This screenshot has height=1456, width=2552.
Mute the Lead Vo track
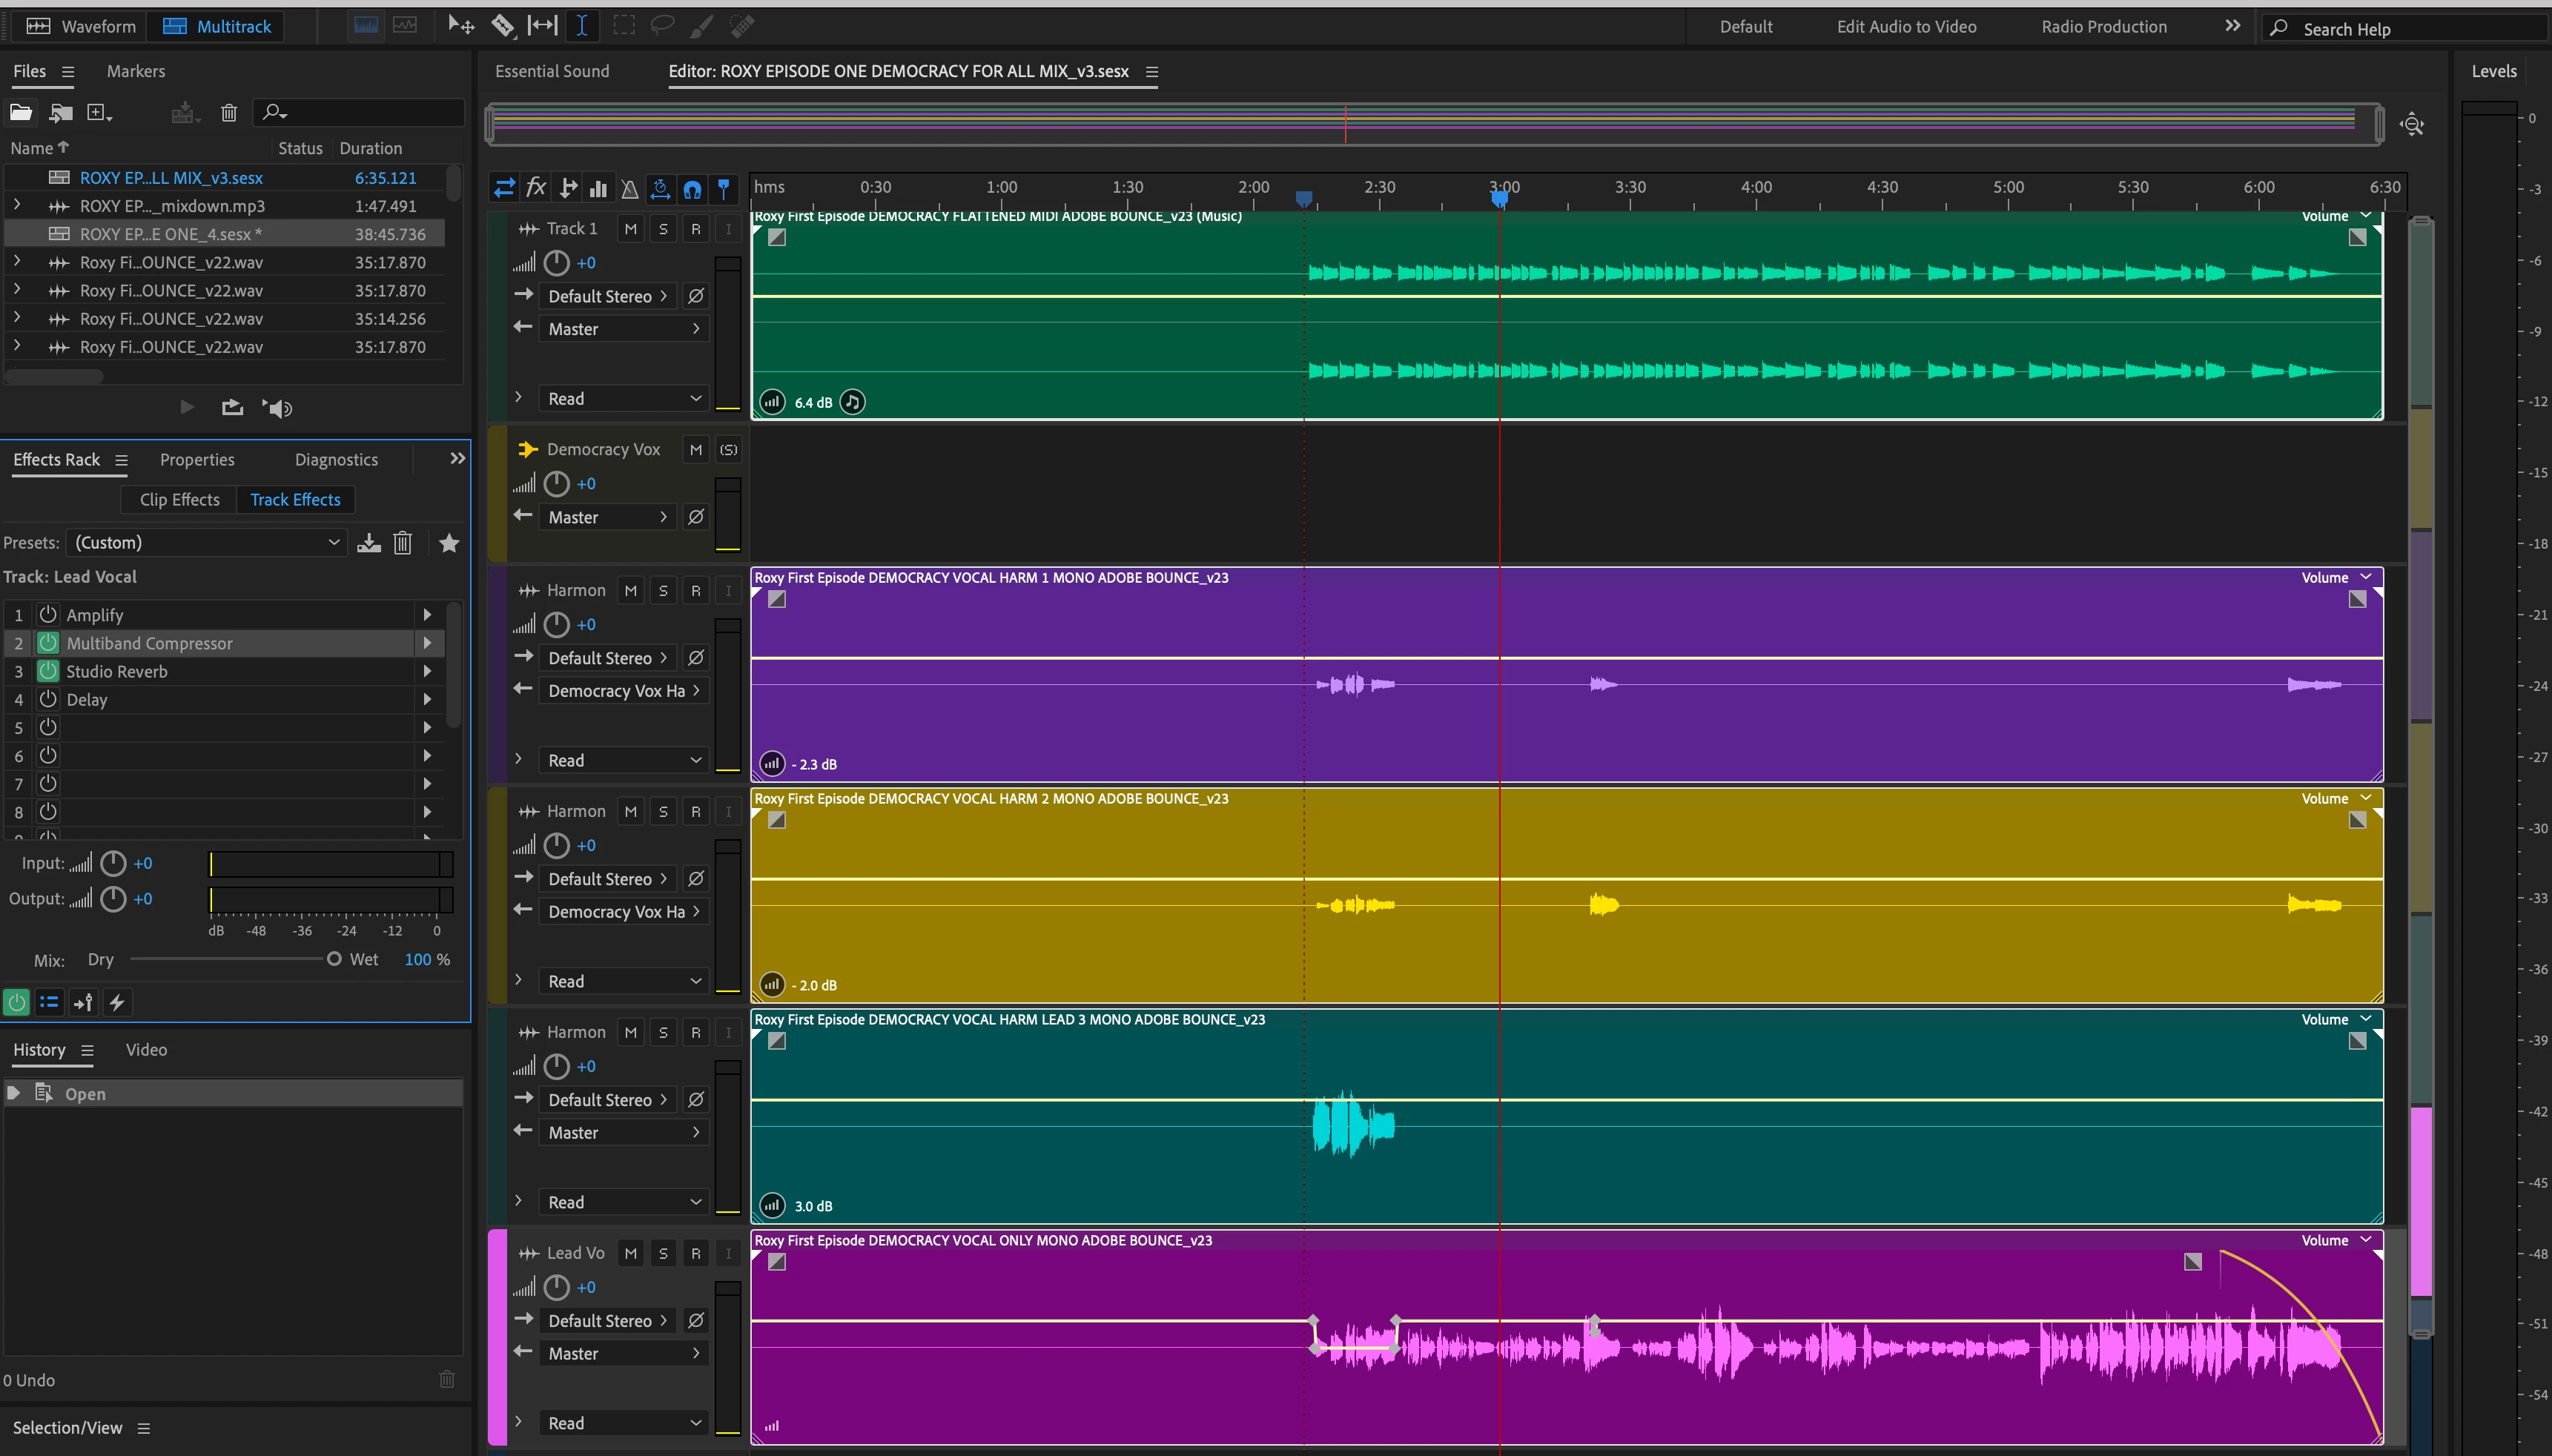click(x=630, y=1253)
